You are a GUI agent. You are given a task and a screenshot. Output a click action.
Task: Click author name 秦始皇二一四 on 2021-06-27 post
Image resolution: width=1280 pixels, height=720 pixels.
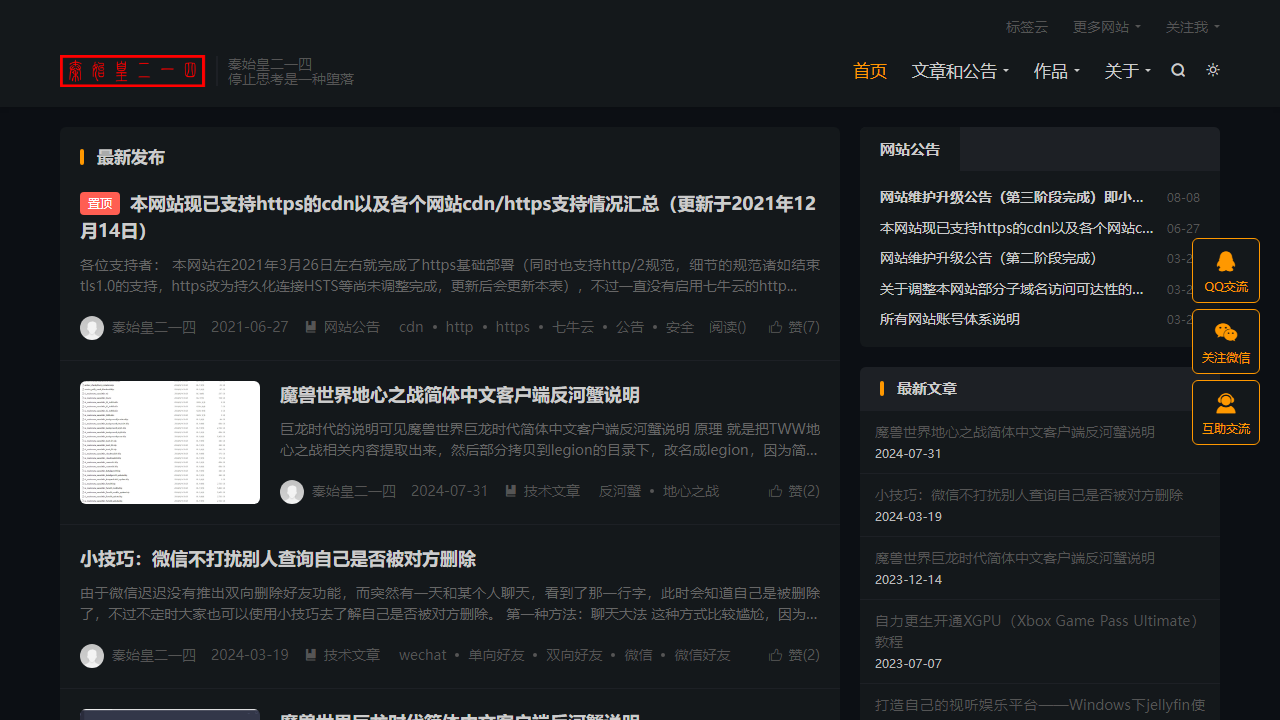(x=154, y=327)
